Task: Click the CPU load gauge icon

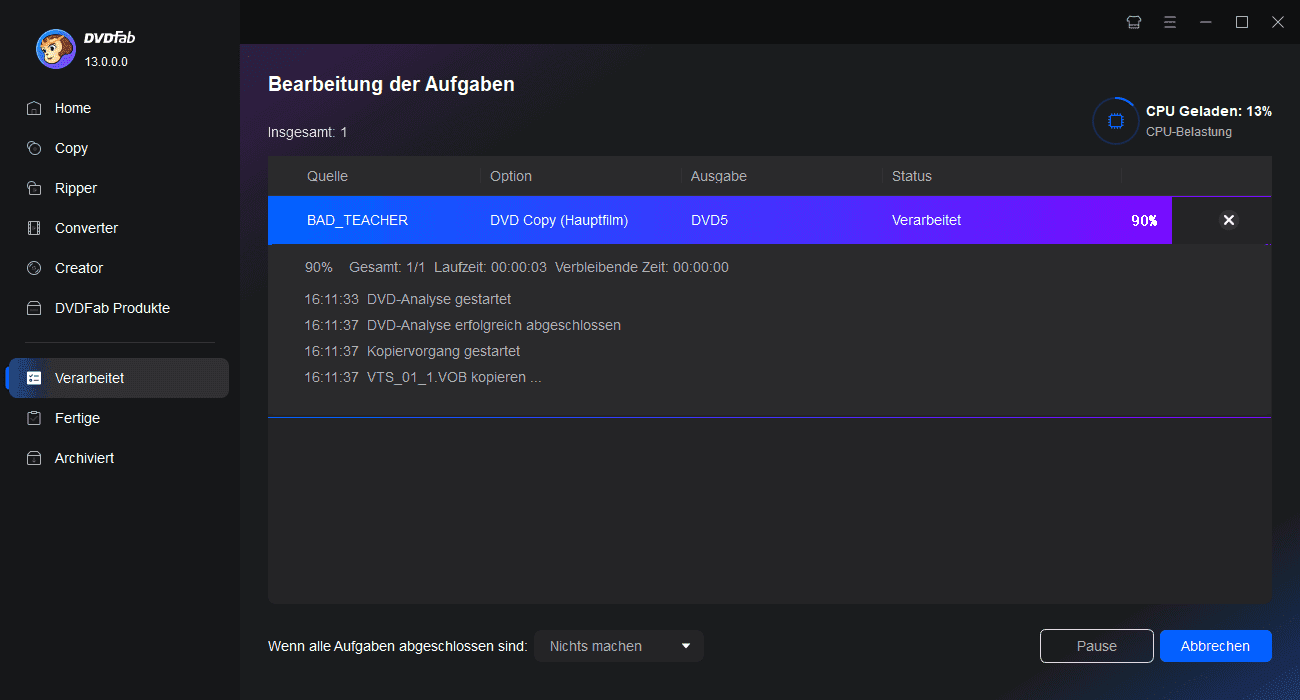Action: click(1115, 121)
